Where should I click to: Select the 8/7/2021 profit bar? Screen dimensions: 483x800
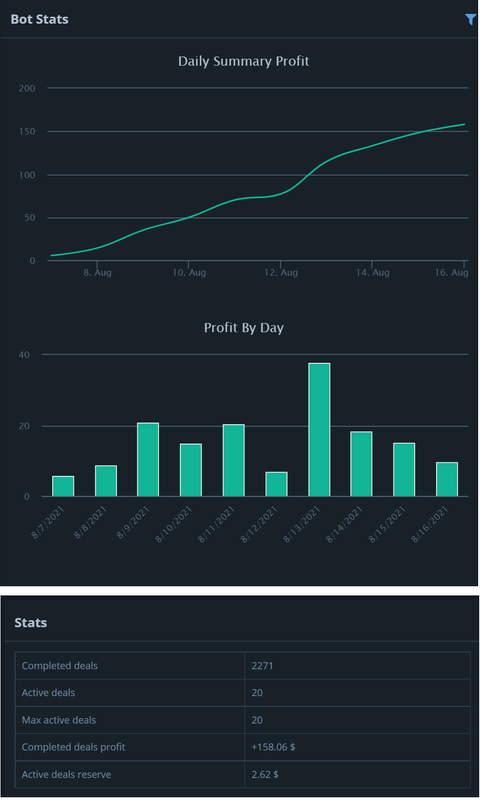(x=63, y=486)
